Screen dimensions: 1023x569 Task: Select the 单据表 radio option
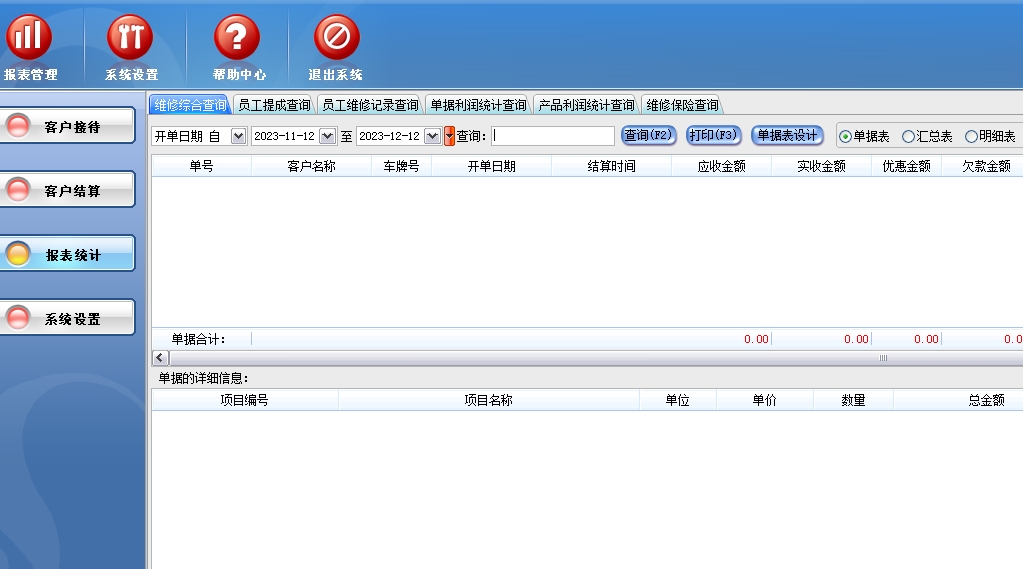point(845,137)
